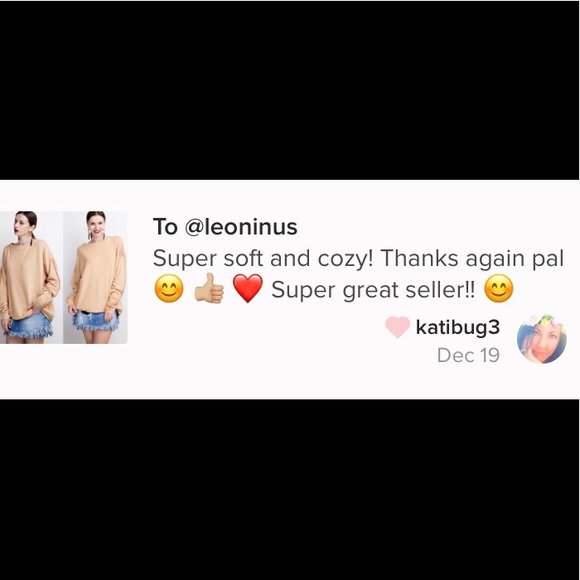580x580 pixels.
Task: Click the blue denim skirt in left photo
Action: (27, 325)
